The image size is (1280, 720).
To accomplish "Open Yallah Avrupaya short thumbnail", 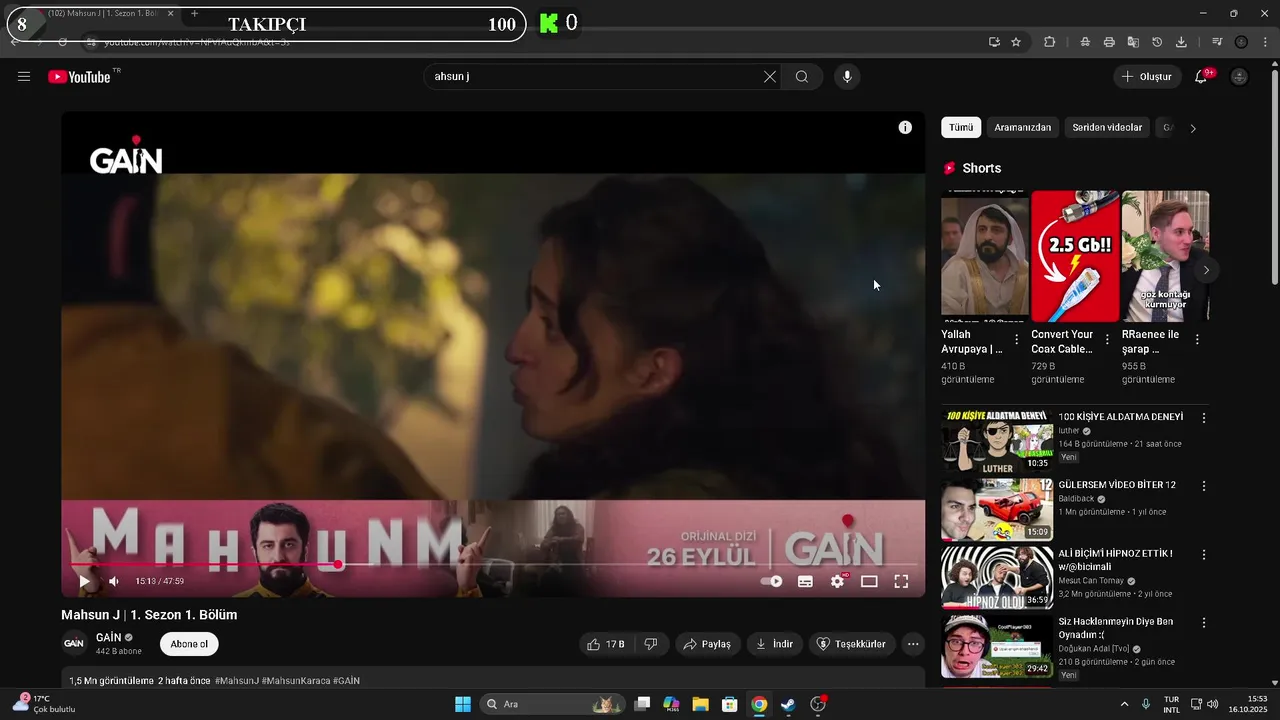I will pyautogui.click(x=985, y=256).
